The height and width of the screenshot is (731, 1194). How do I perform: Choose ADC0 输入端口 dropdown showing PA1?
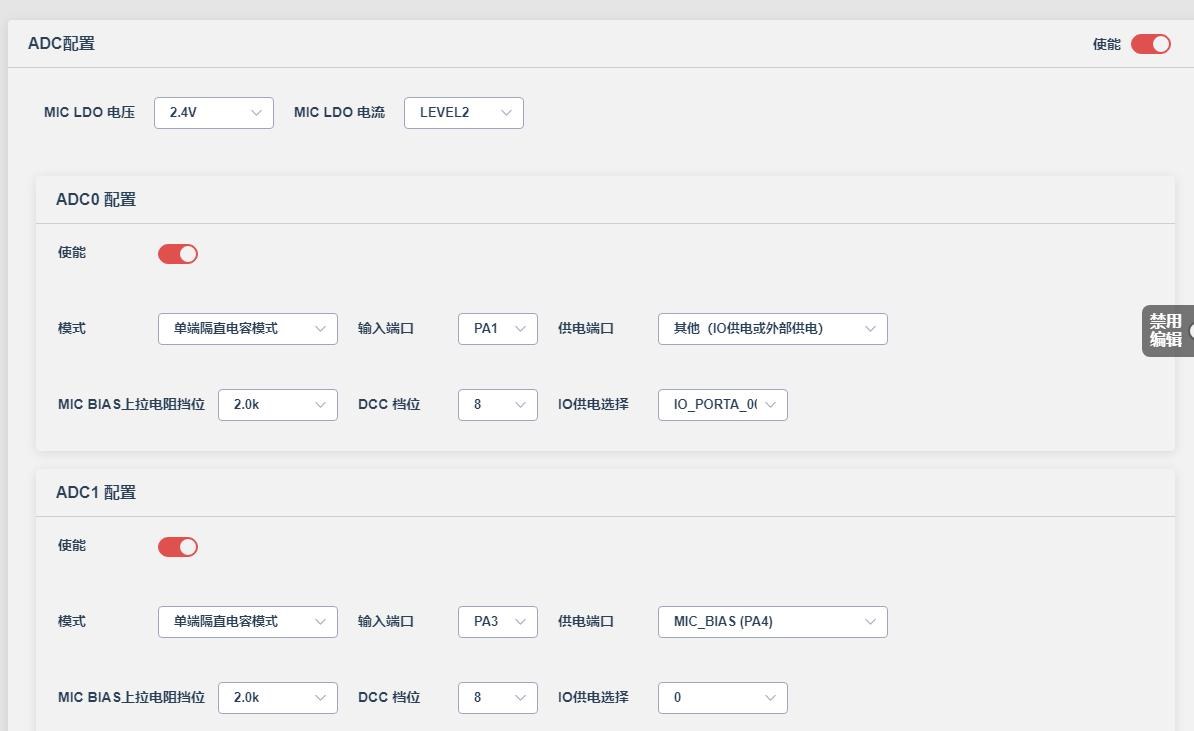point(498,329)
